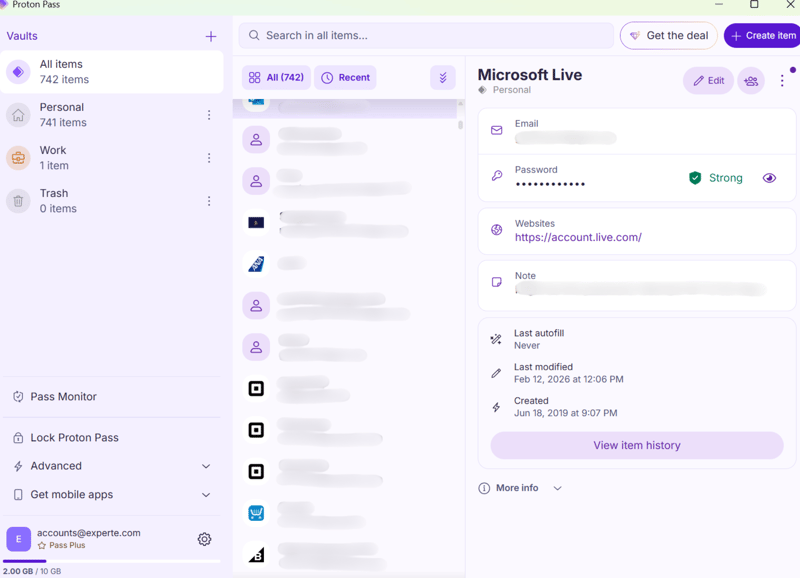Open the Microsoft Live item options menu
800x578 pixels.
782,81
